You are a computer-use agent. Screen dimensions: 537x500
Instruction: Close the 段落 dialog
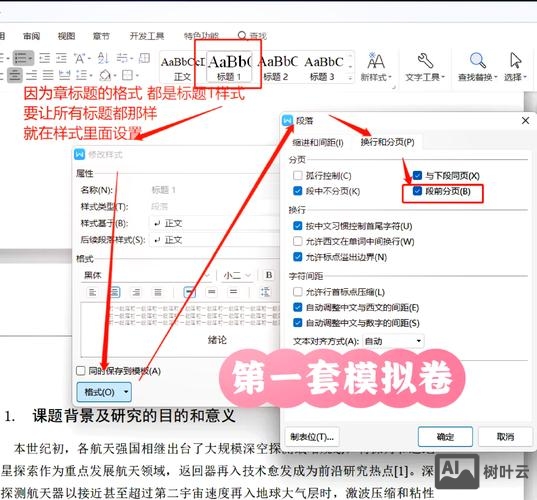(x=525, y=121)
